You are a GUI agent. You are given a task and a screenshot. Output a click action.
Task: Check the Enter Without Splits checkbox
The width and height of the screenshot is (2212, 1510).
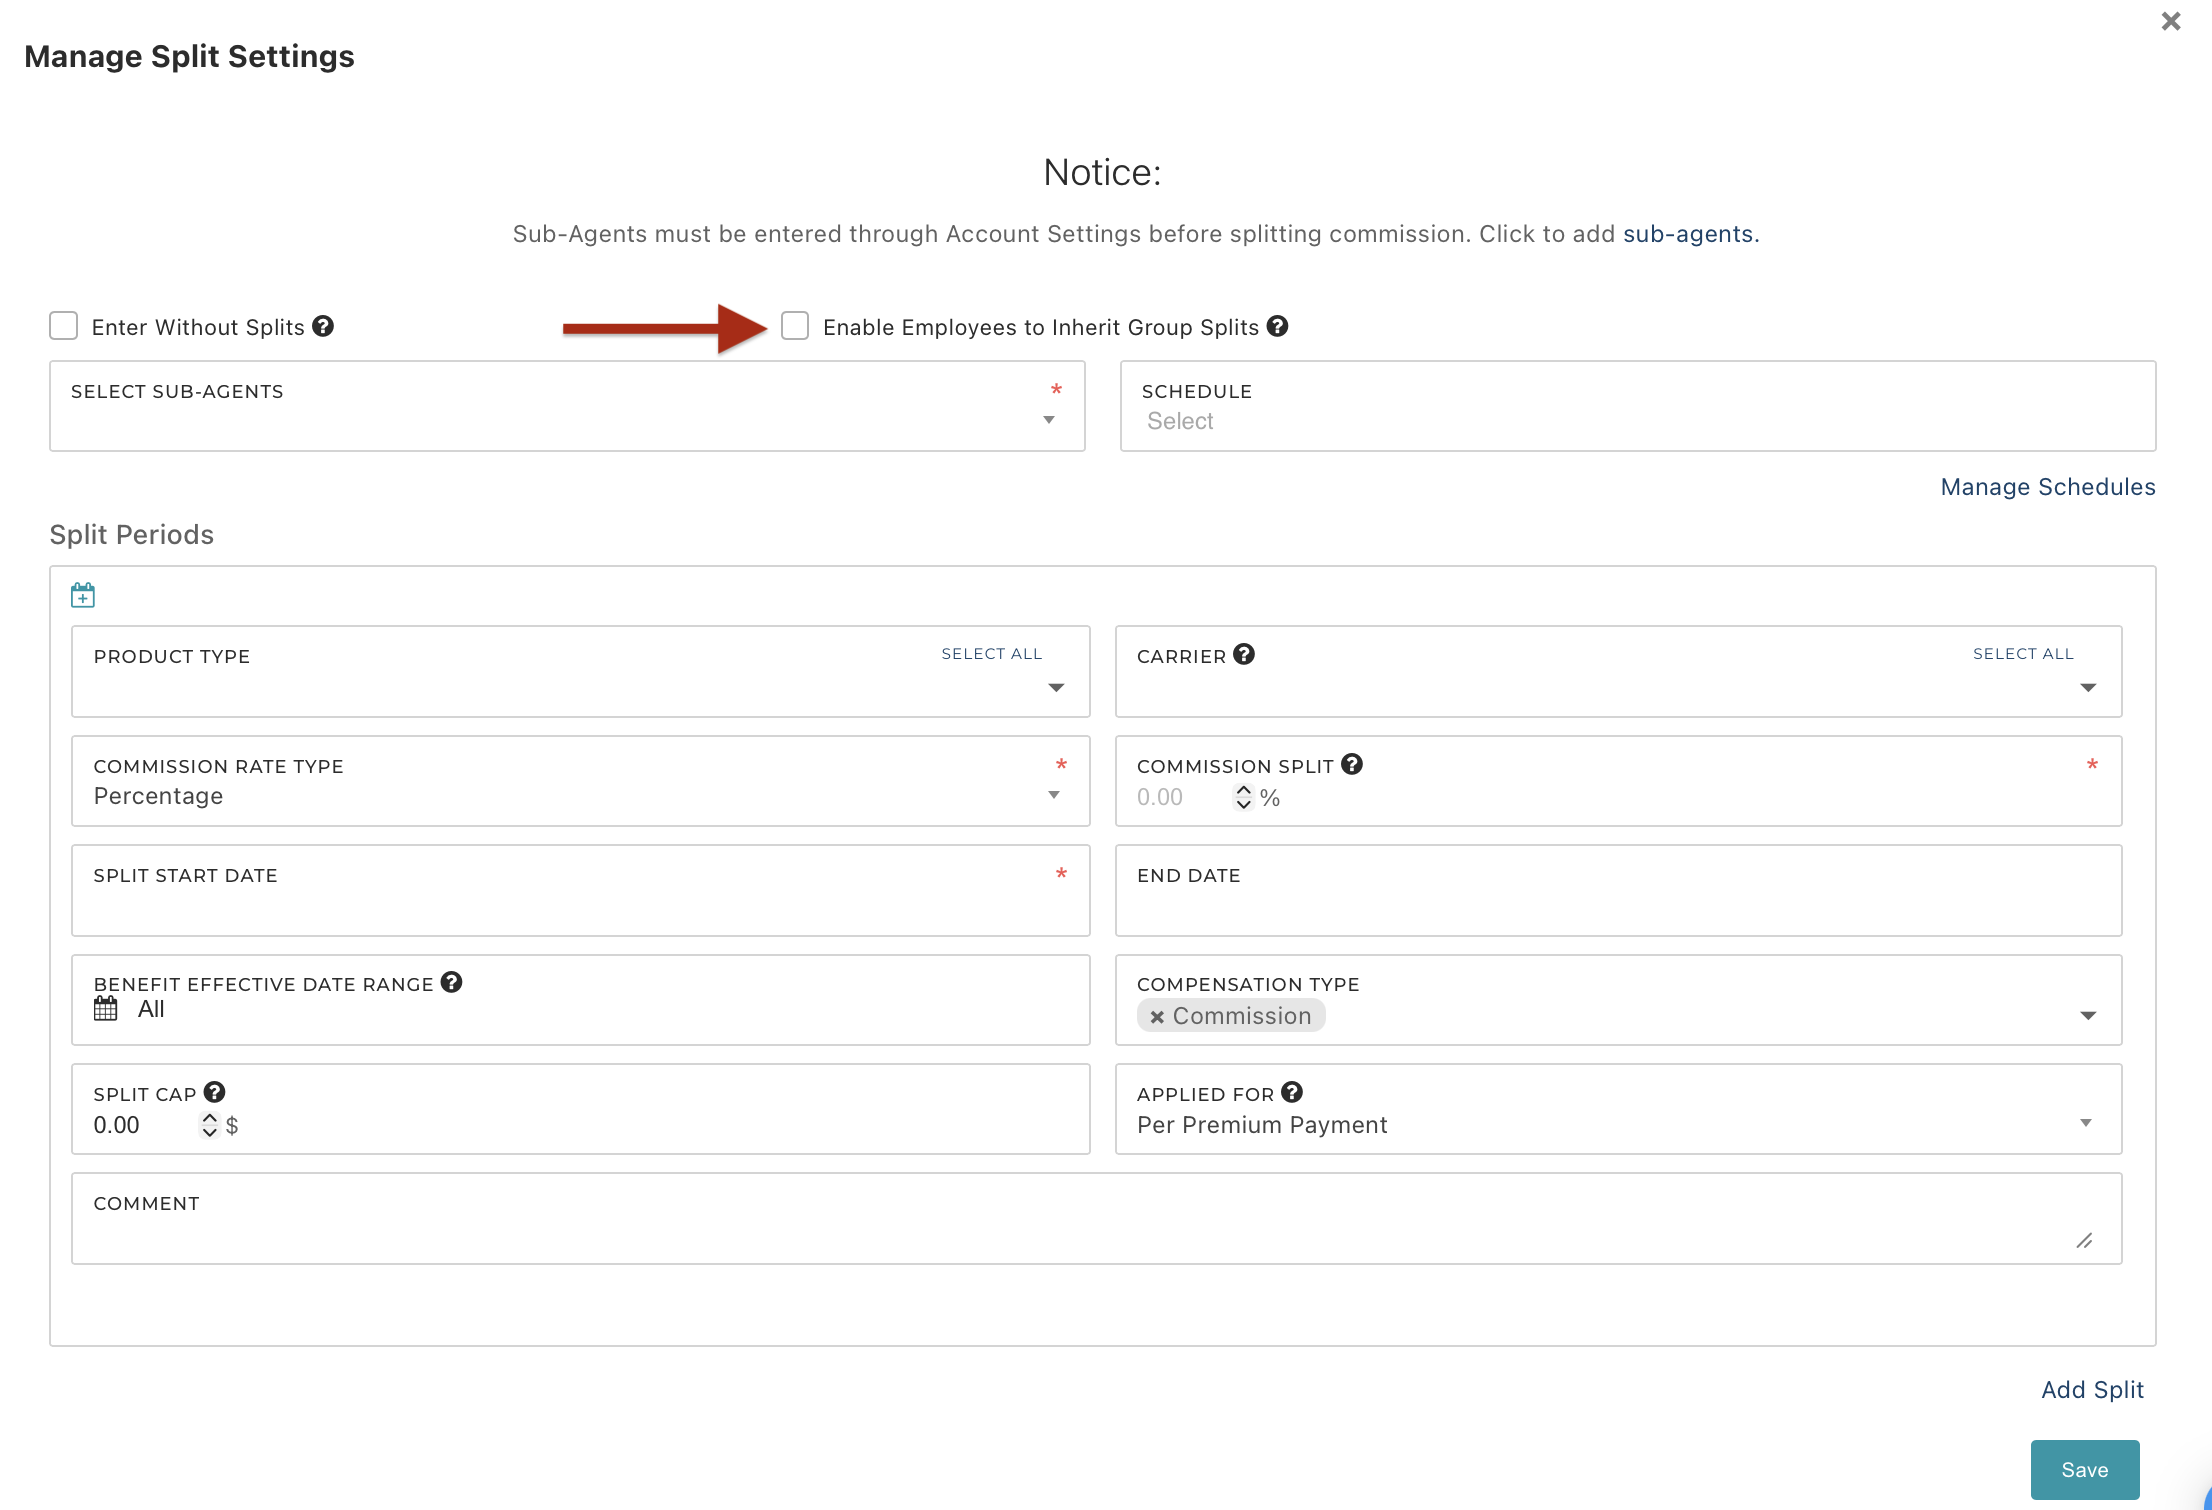[64, 326]
